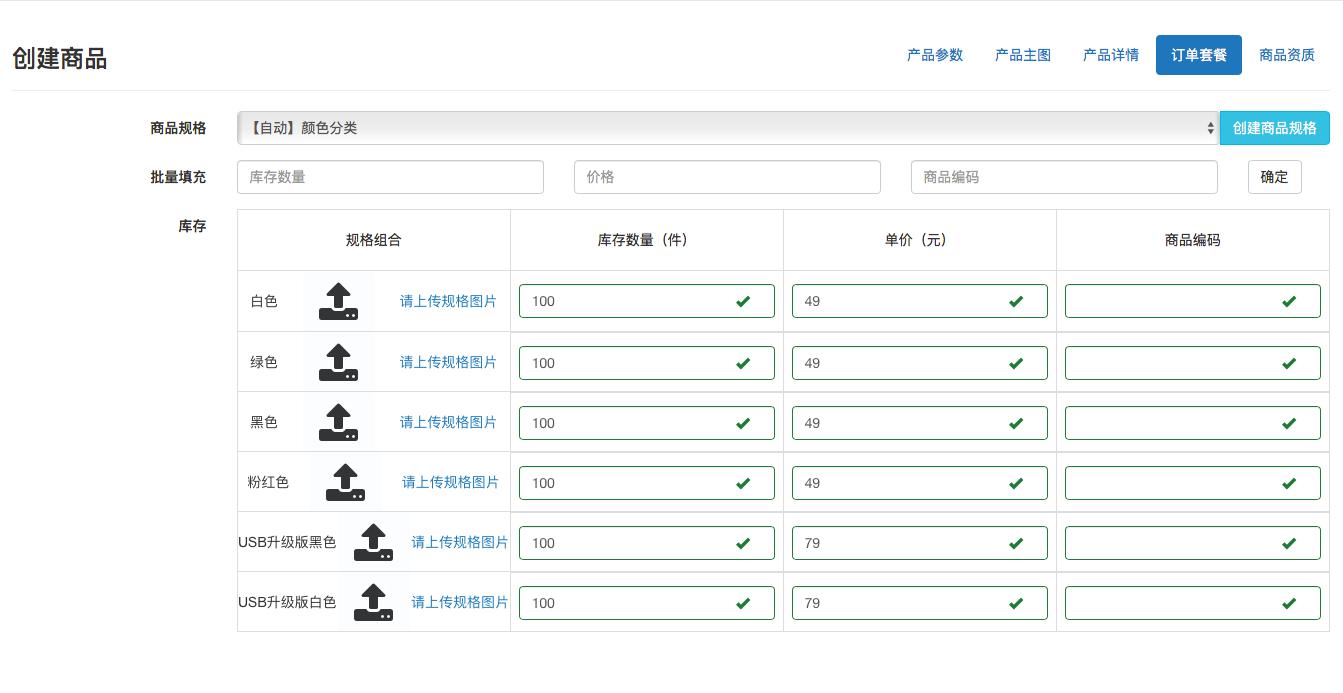The height and width of the screenshot is (693, 1343).
Task: Click the upload icon for 白色 row
Action: coord(338,301)
